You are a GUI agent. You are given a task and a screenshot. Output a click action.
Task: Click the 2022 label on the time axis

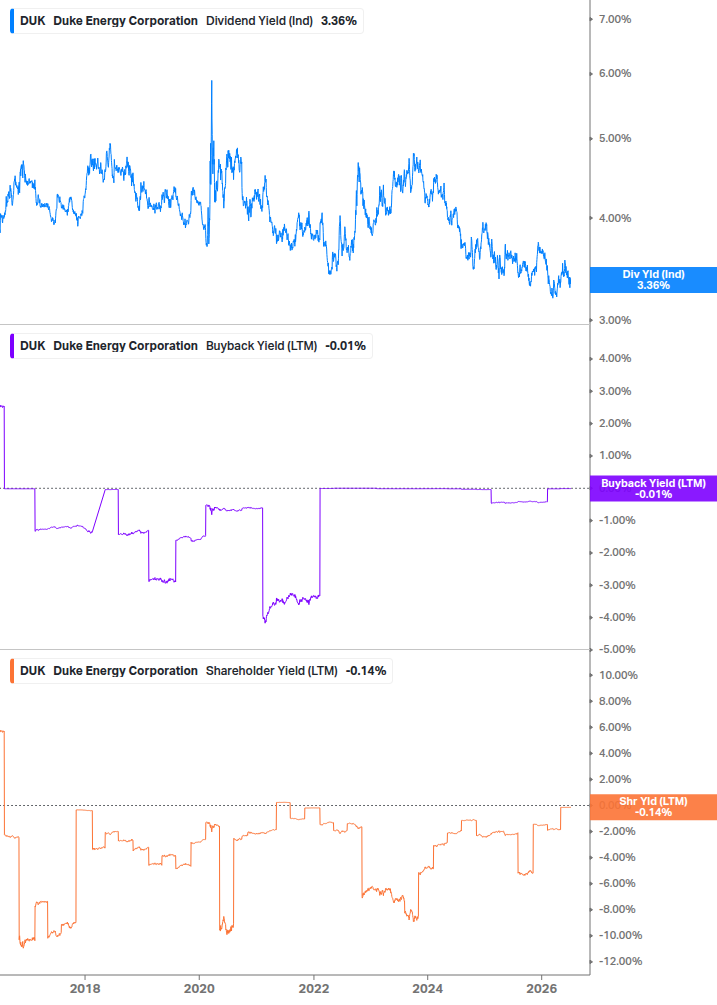(313, 988)
